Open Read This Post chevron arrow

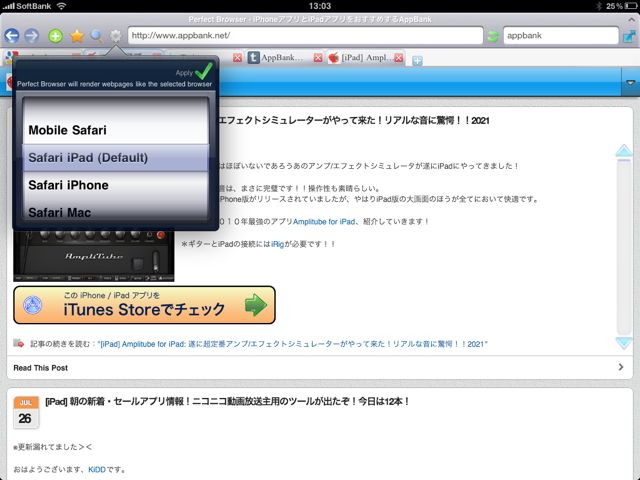621,367
